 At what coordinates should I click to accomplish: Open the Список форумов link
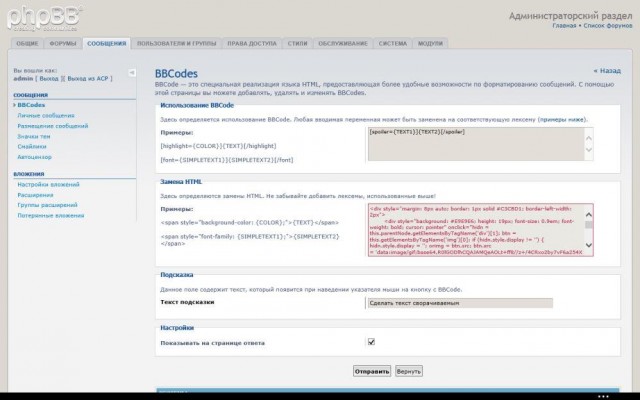tap(606, 25)
